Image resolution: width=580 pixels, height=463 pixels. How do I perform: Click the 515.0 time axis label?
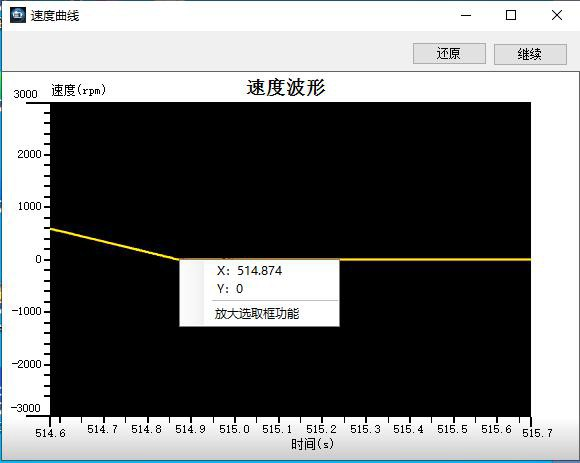pos(234,429)
